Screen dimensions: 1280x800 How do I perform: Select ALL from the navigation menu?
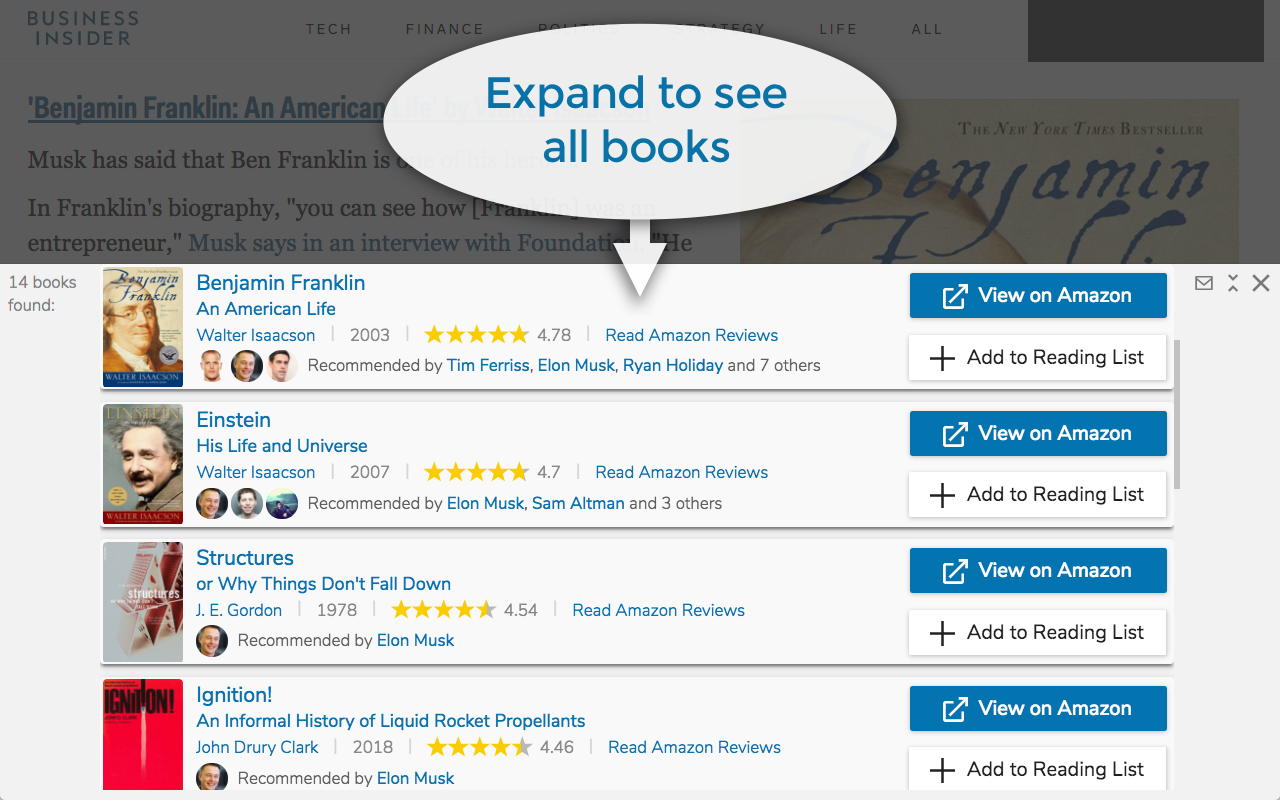click(926, 29)
